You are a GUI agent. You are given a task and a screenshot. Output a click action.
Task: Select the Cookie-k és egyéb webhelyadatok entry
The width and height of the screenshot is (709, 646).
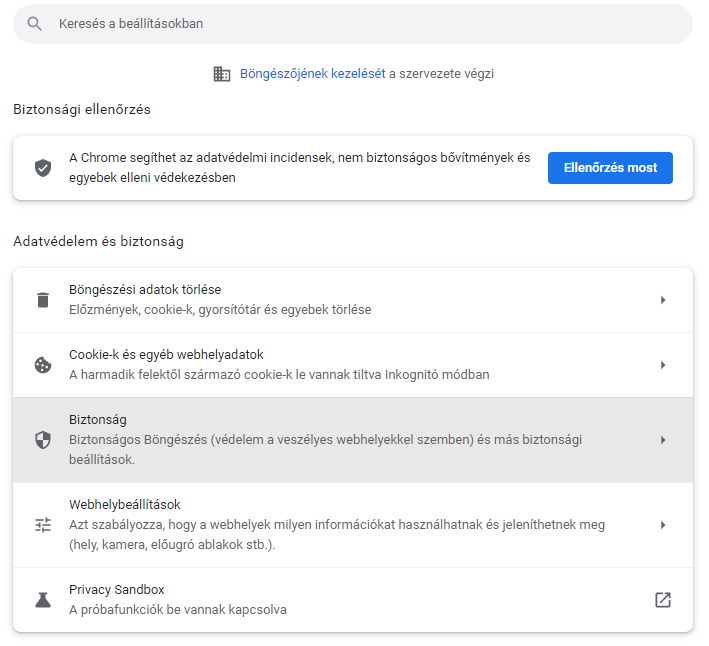[353, 365]
